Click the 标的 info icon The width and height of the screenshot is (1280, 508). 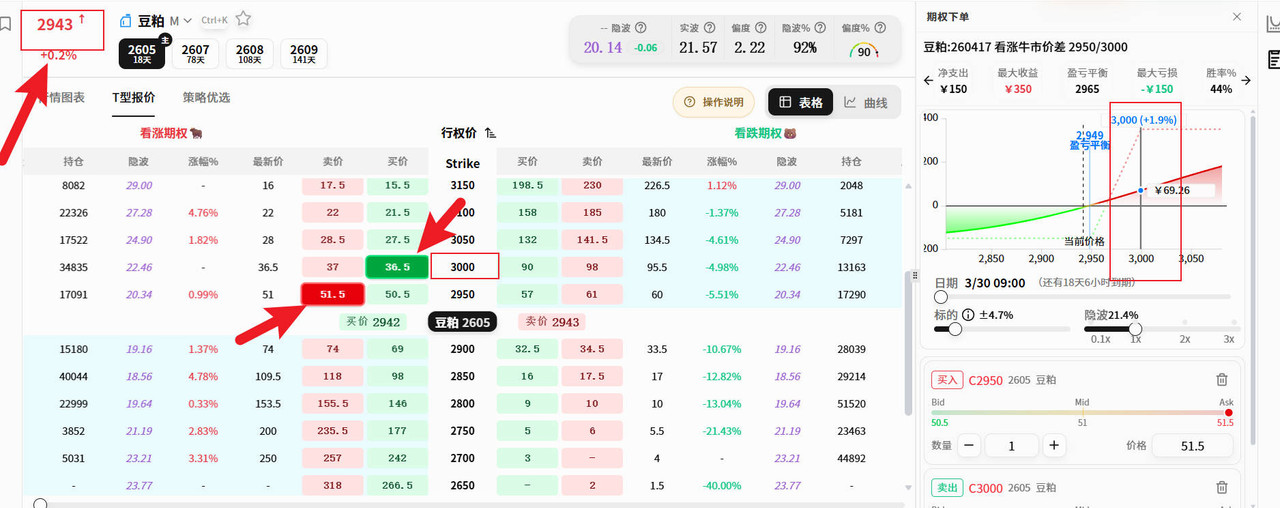[x=968, y=315]
